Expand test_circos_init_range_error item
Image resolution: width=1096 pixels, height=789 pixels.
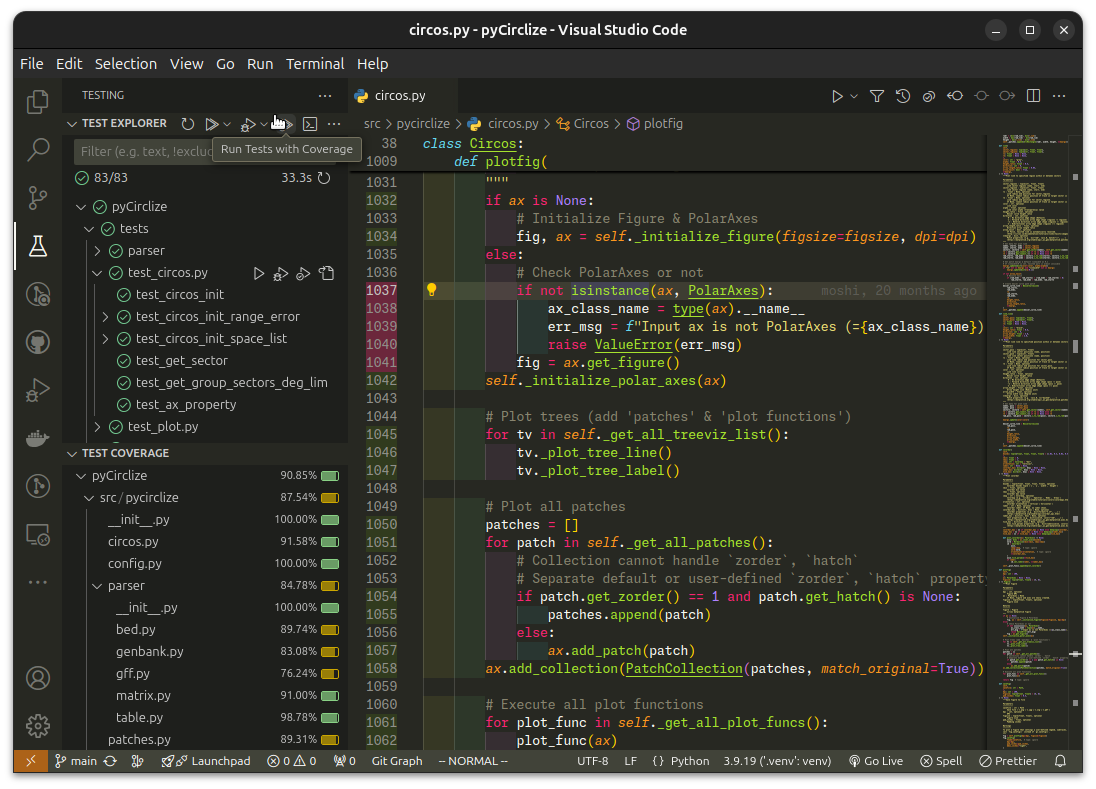click(104, 316)
